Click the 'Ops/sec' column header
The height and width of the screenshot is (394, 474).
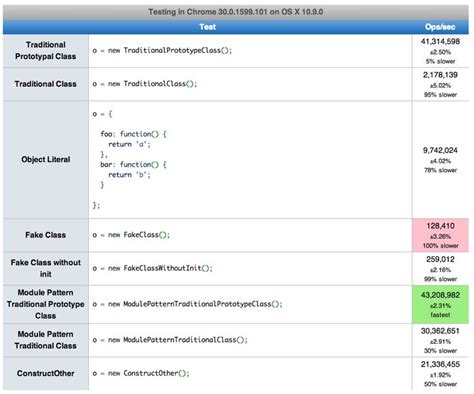pyautogui.click(x=440, y=27)
